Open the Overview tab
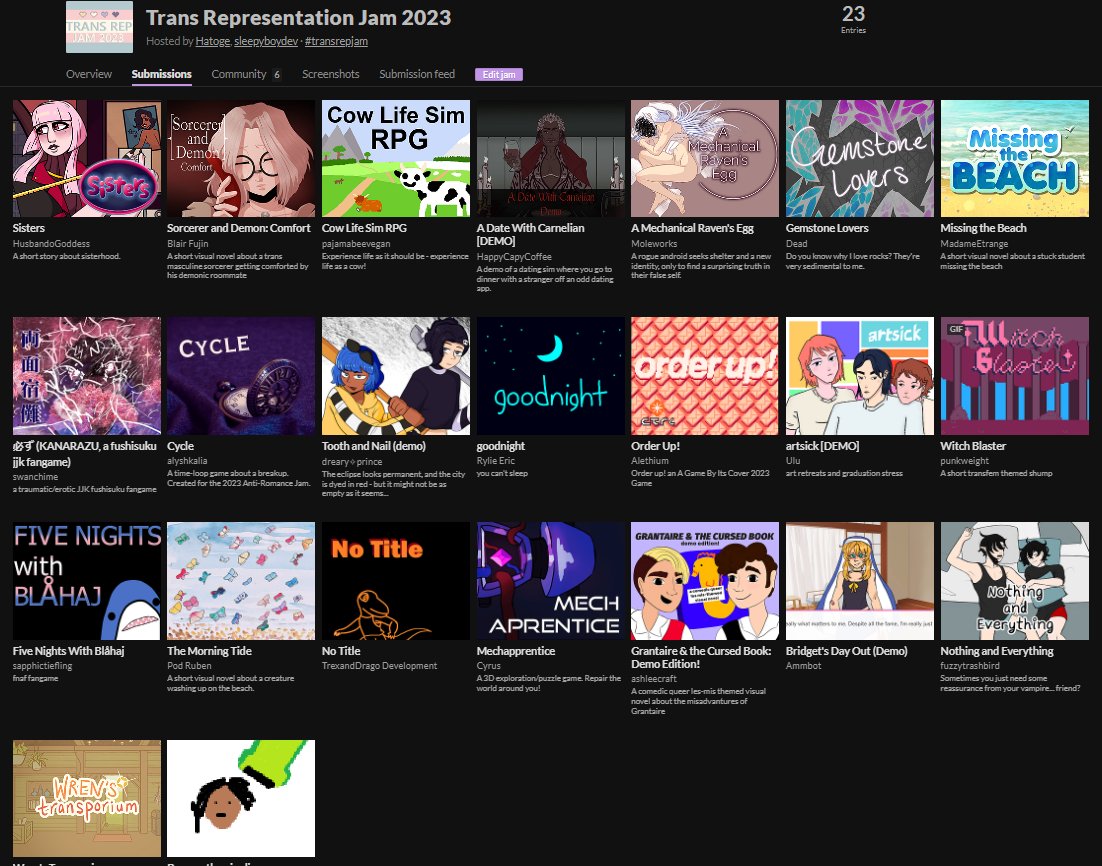The width and height of the screenshot is (1102, 866). (89, 74)
